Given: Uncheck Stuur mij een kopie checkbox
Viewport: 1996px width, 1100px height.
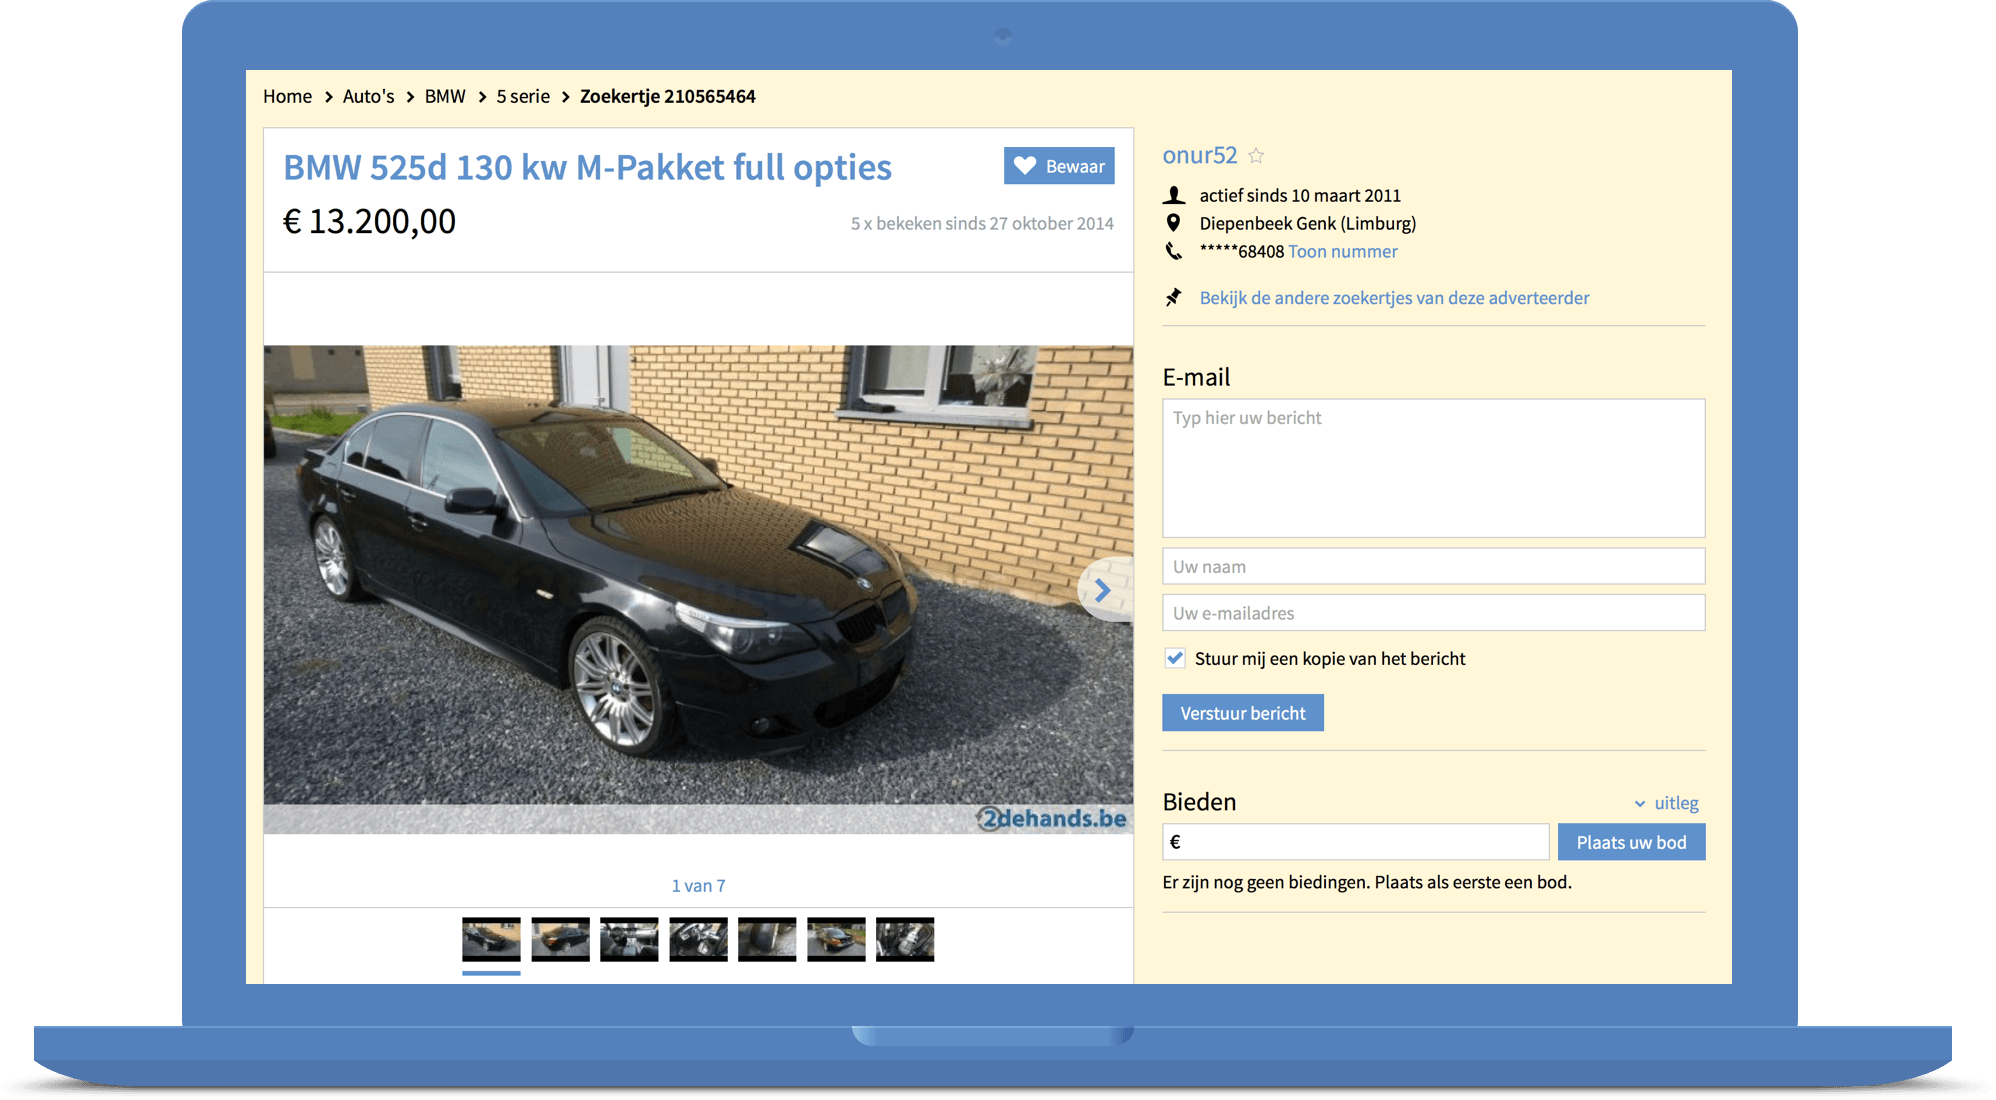Looking at the screenshot, I should 1175,658.
